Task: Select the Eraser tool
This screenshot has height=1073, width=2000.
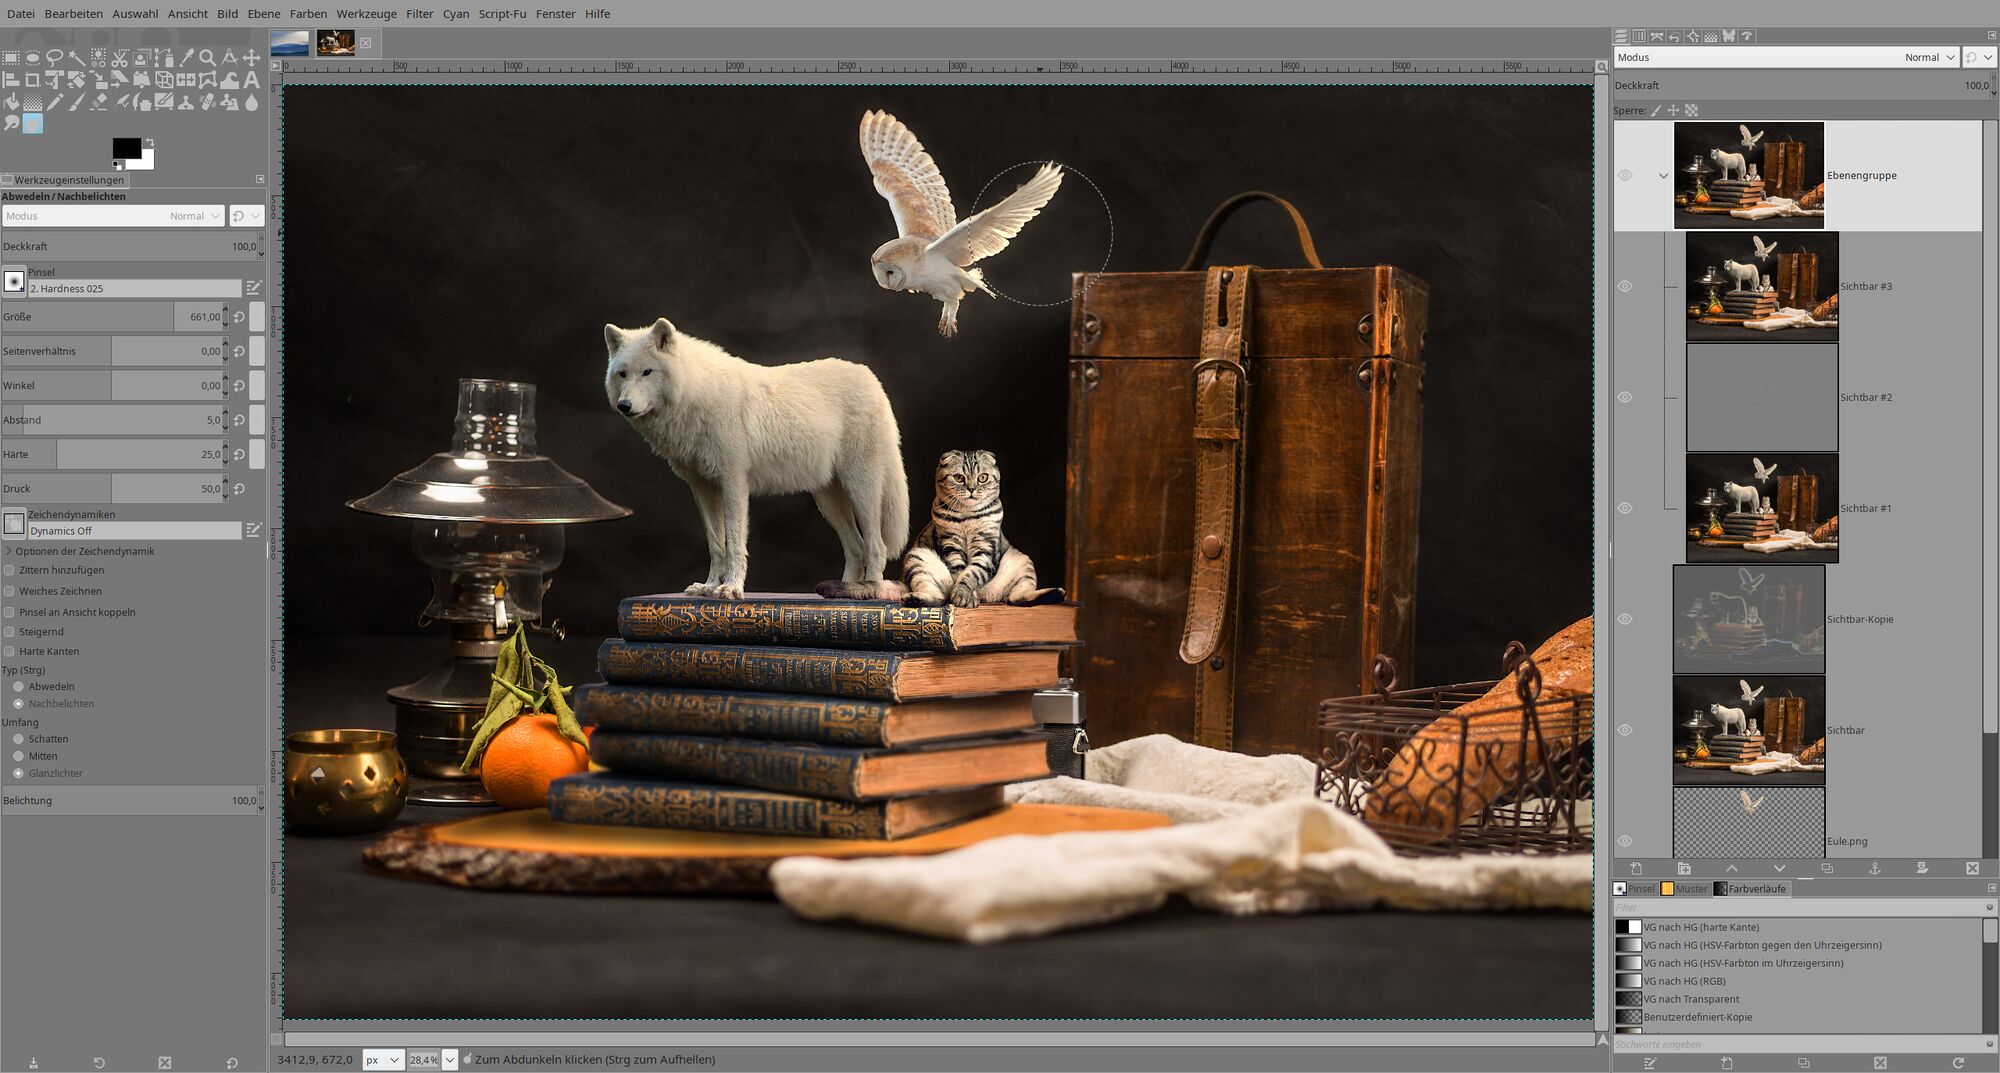Action: [98, 102]
